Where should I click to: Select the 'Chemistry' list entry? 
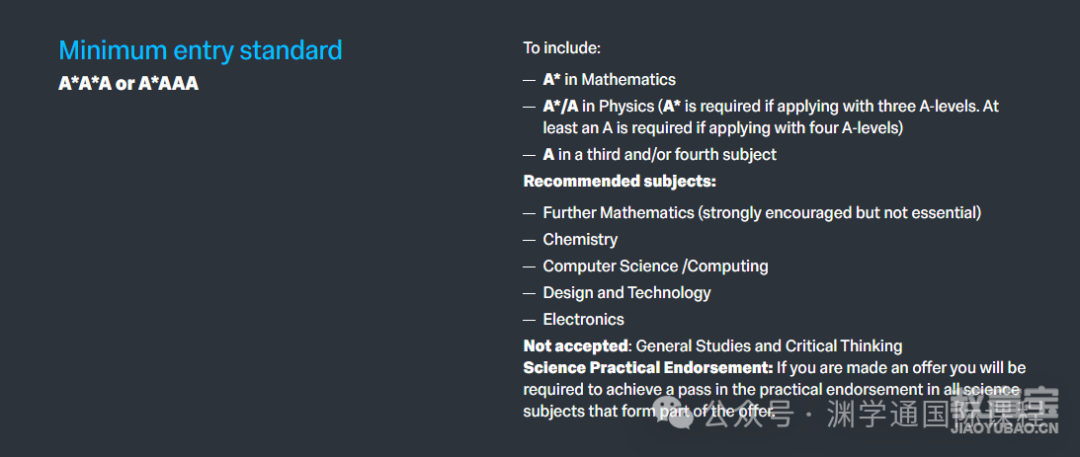(580, 240)
